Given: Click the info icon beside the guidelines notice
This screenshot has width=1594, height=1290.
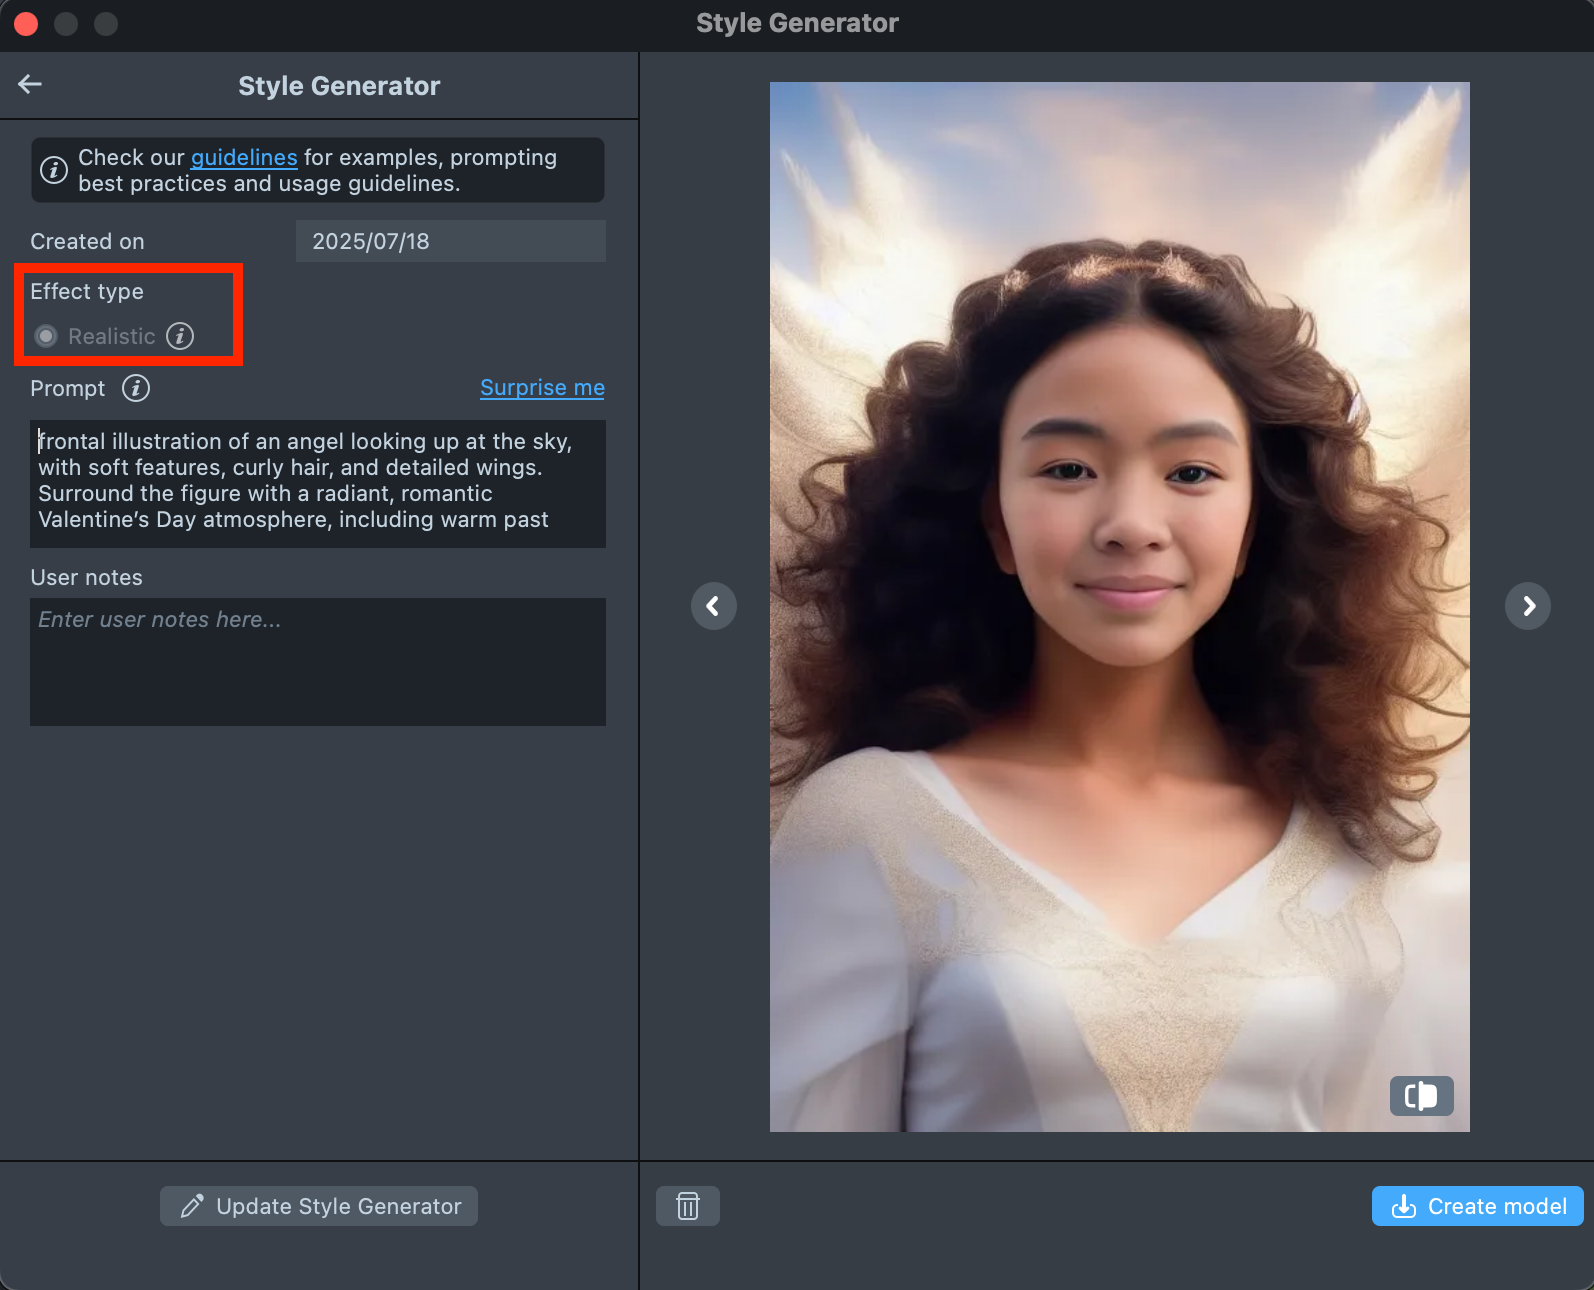Looking at the screenshot, I should tap(54, 171).
